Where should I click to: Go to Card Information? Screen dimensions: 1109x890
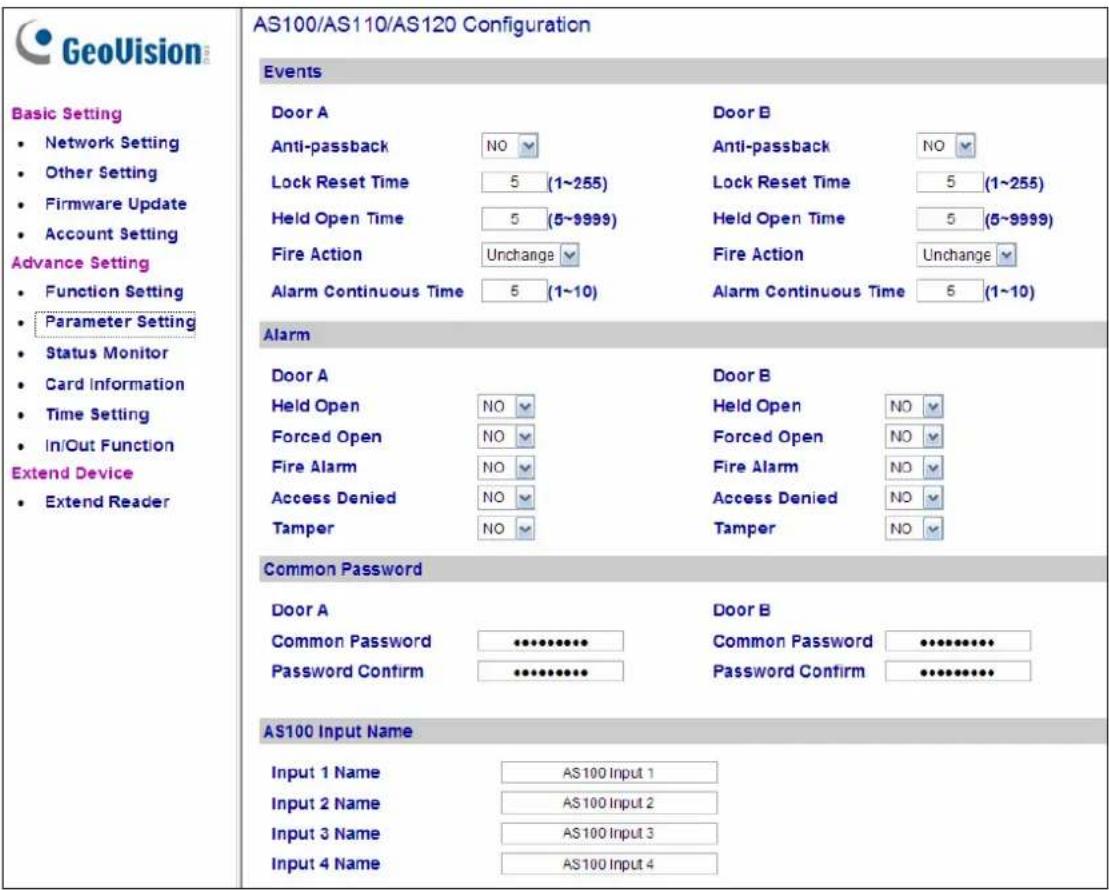tap(115, 384)
